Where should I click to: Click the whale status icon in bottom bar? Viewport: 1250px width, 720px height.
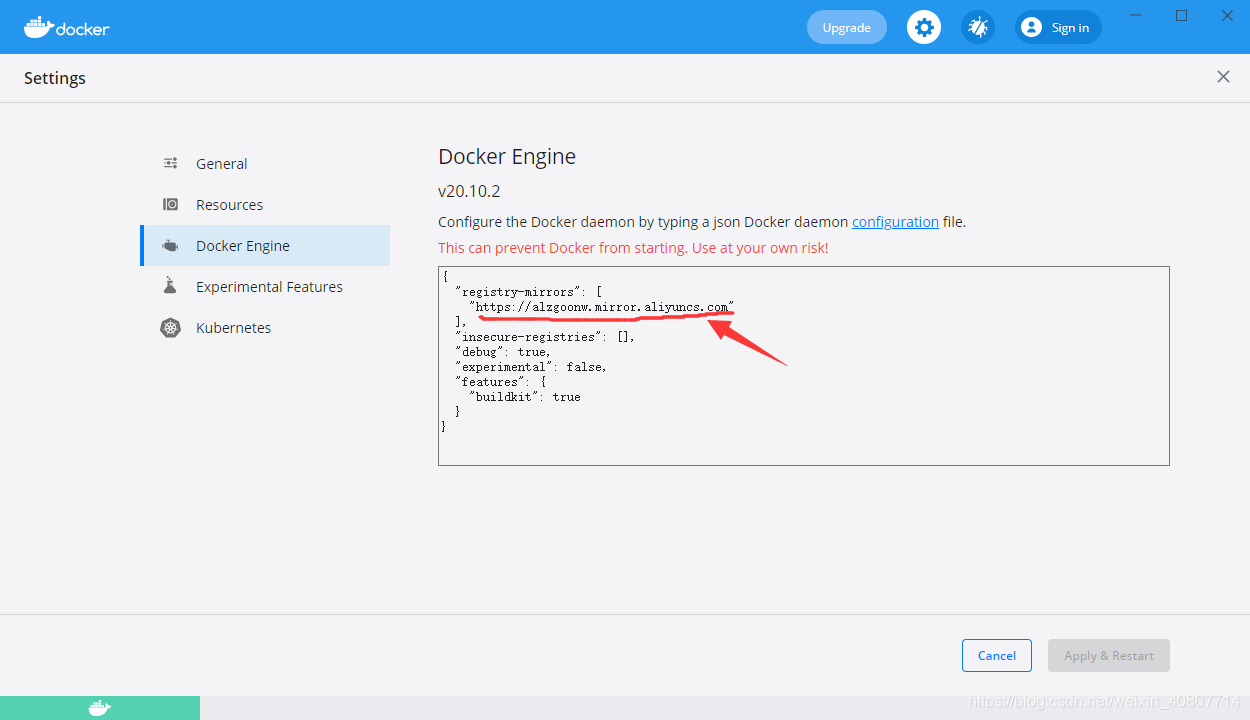point(100,708)
